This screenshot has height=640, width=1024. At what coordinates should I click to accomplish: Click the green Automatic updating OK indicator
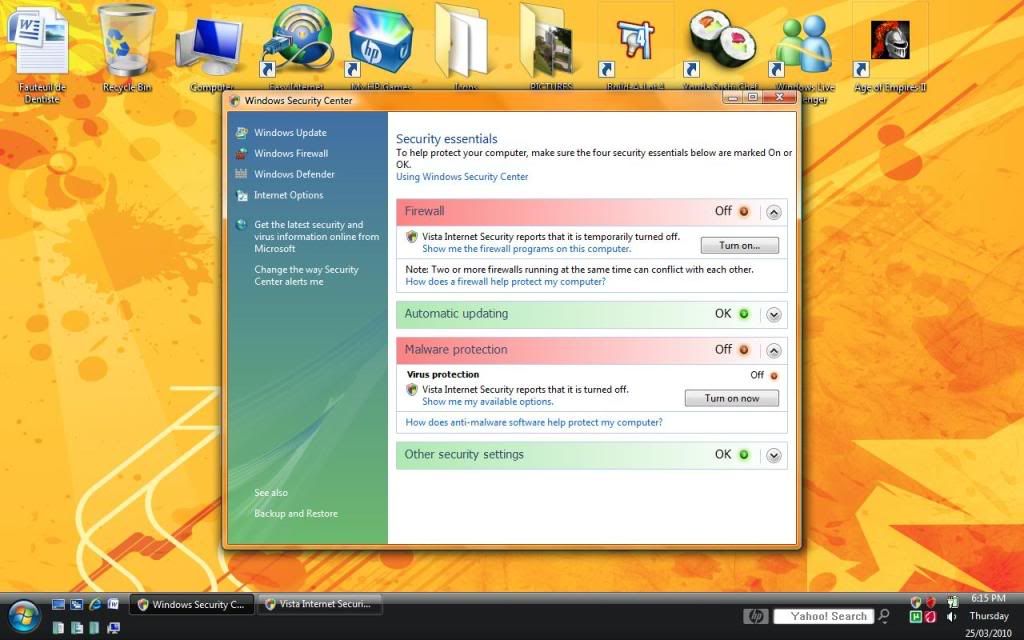(743, 313)
